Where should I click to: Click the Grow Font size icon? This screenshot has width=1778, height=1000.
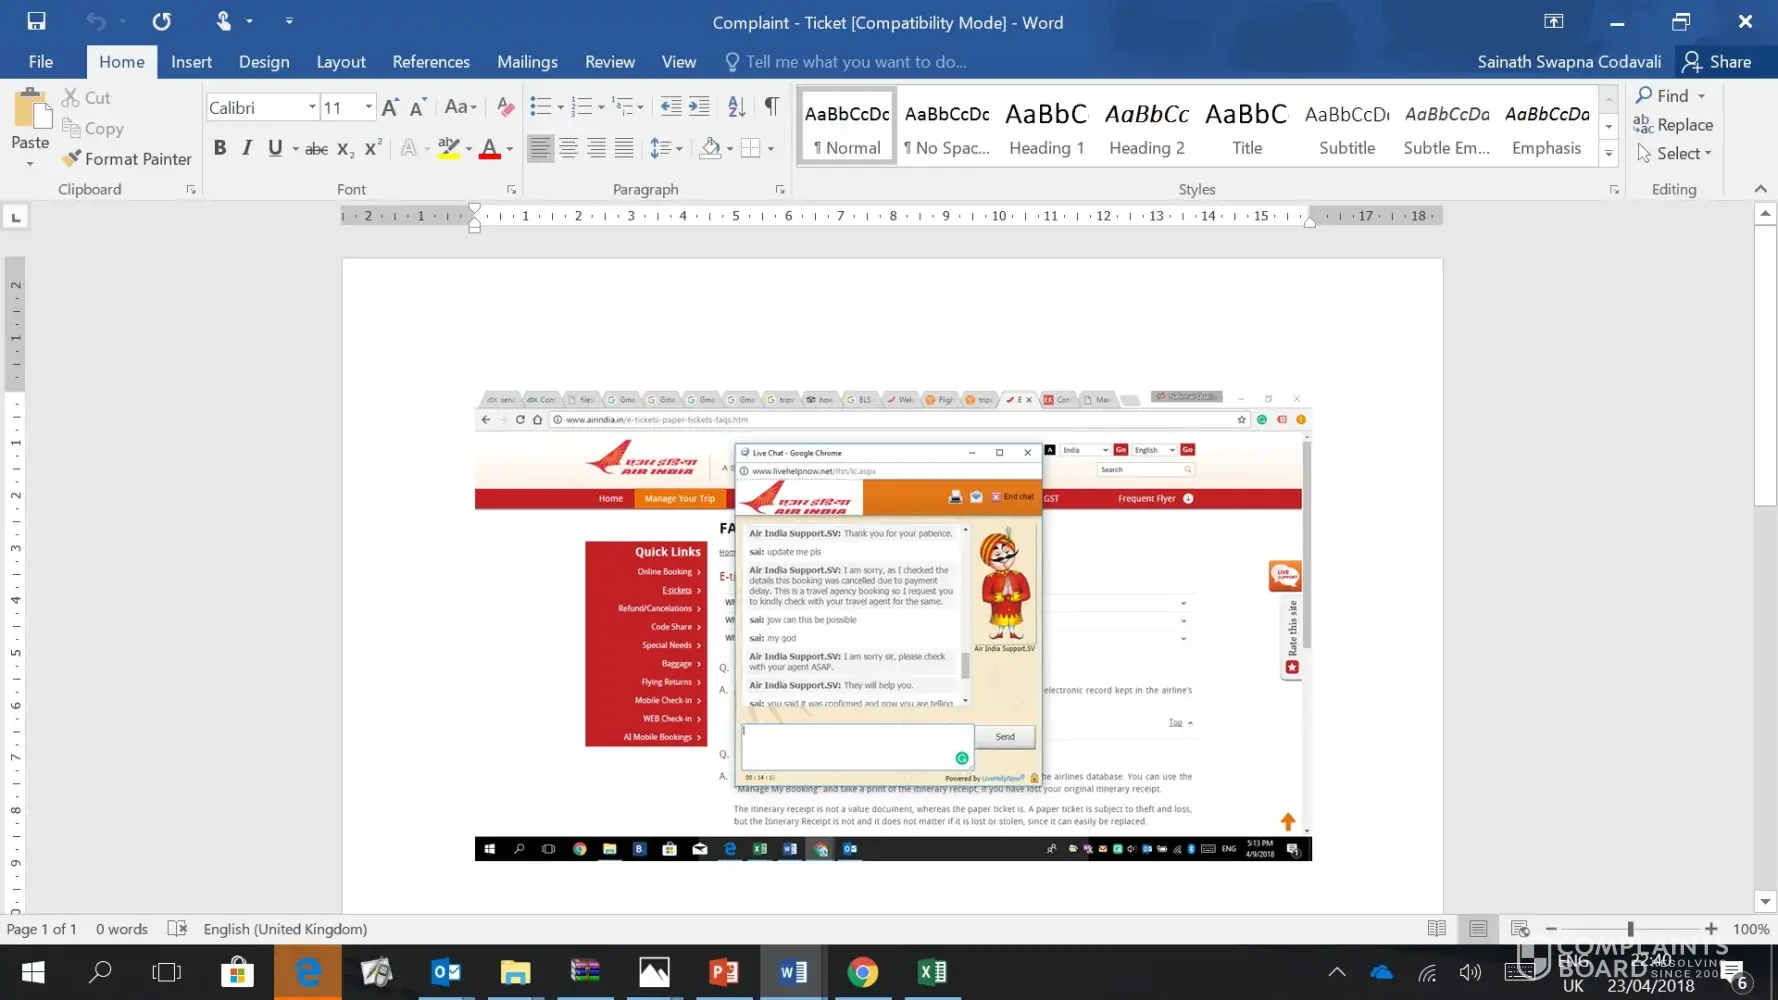(x=390, y=107)
